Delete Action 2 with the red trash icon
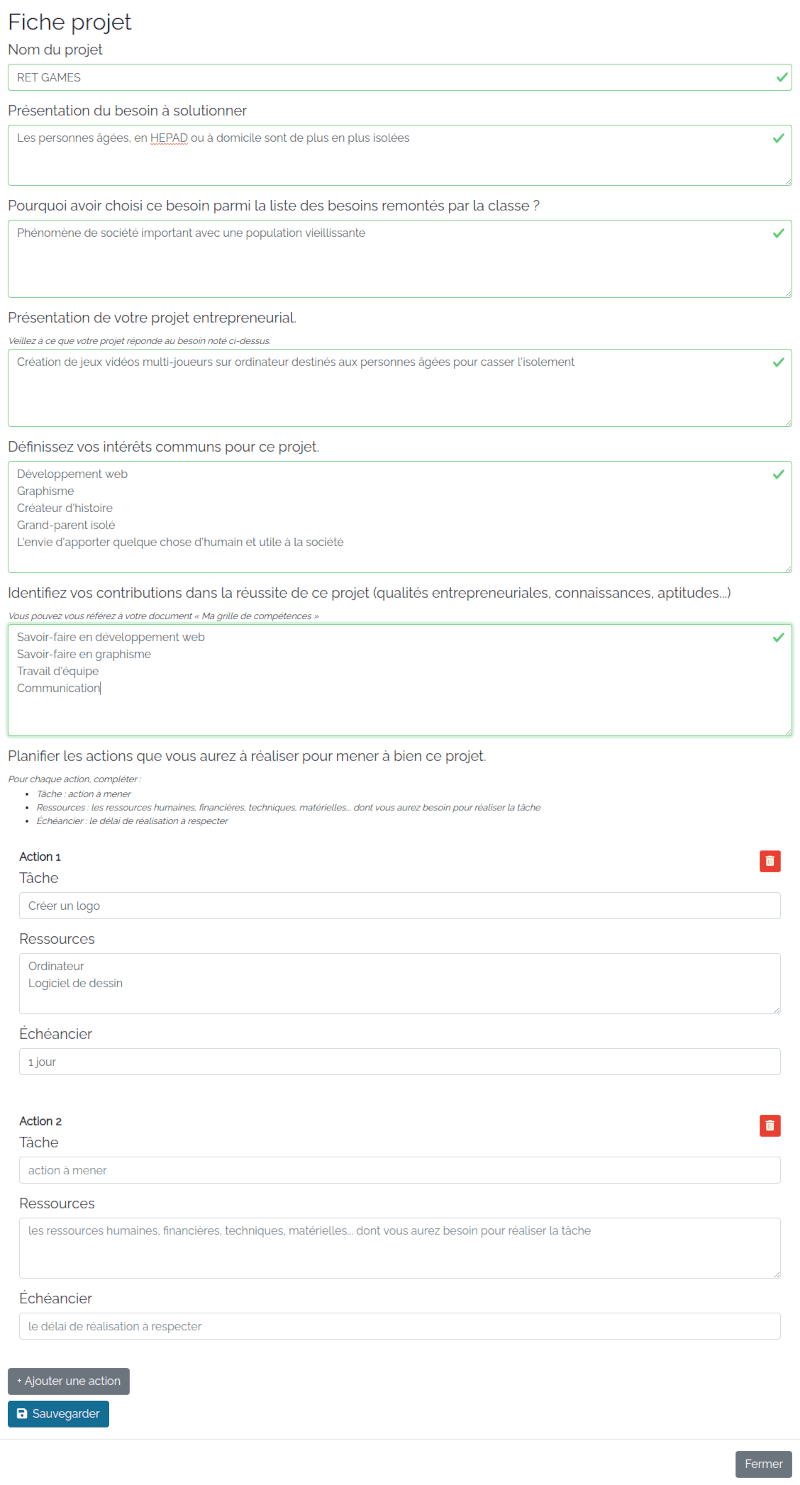The height and width of the screenshot is (1485, 800). [x=770, y=1126]
